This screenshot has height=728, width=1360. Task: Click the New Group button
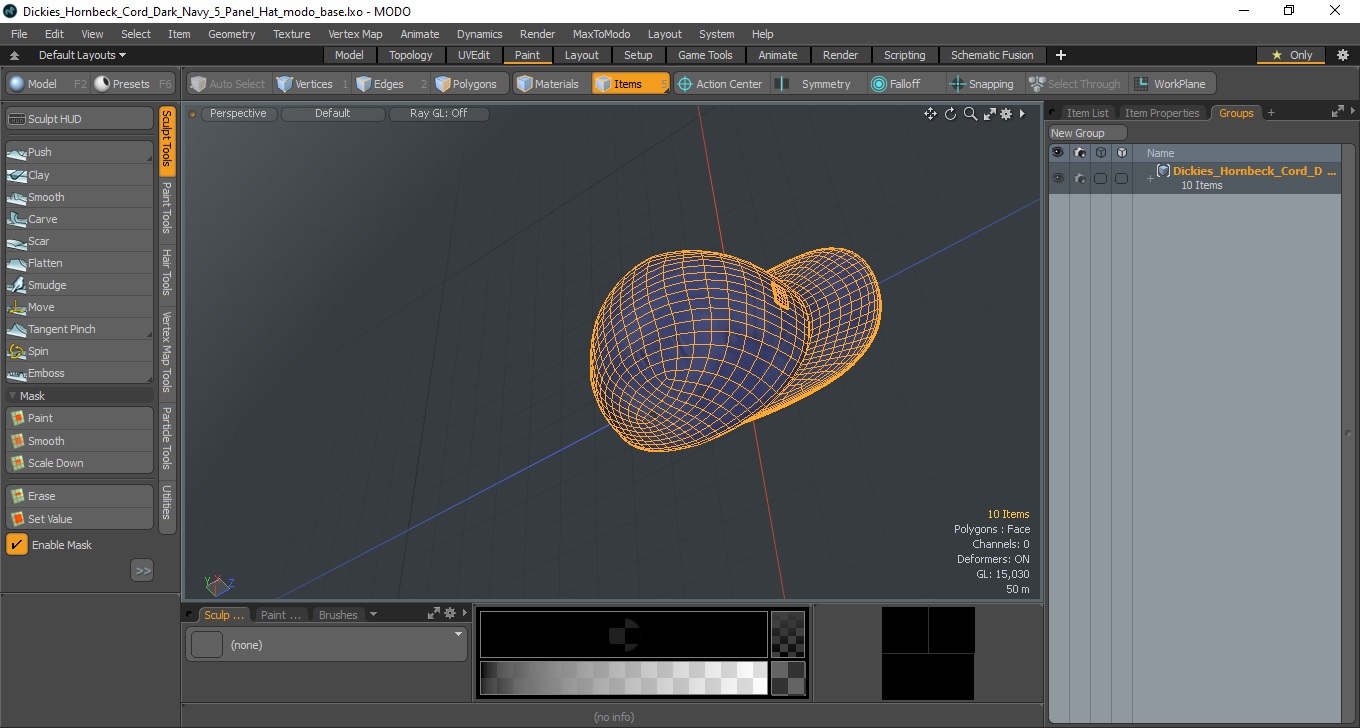[1087, 133]
